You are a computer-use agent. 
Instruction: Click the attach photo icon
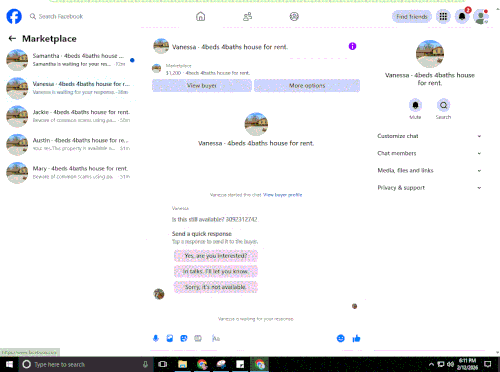[170, 339]
